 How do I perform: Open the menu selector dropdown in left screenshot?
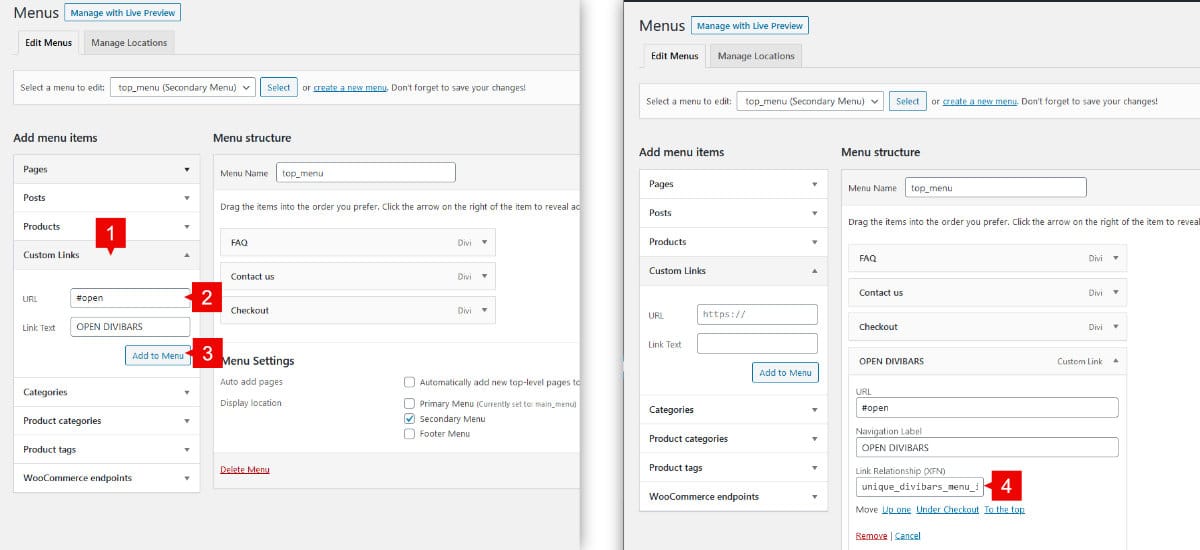click(x=182, y=87)
